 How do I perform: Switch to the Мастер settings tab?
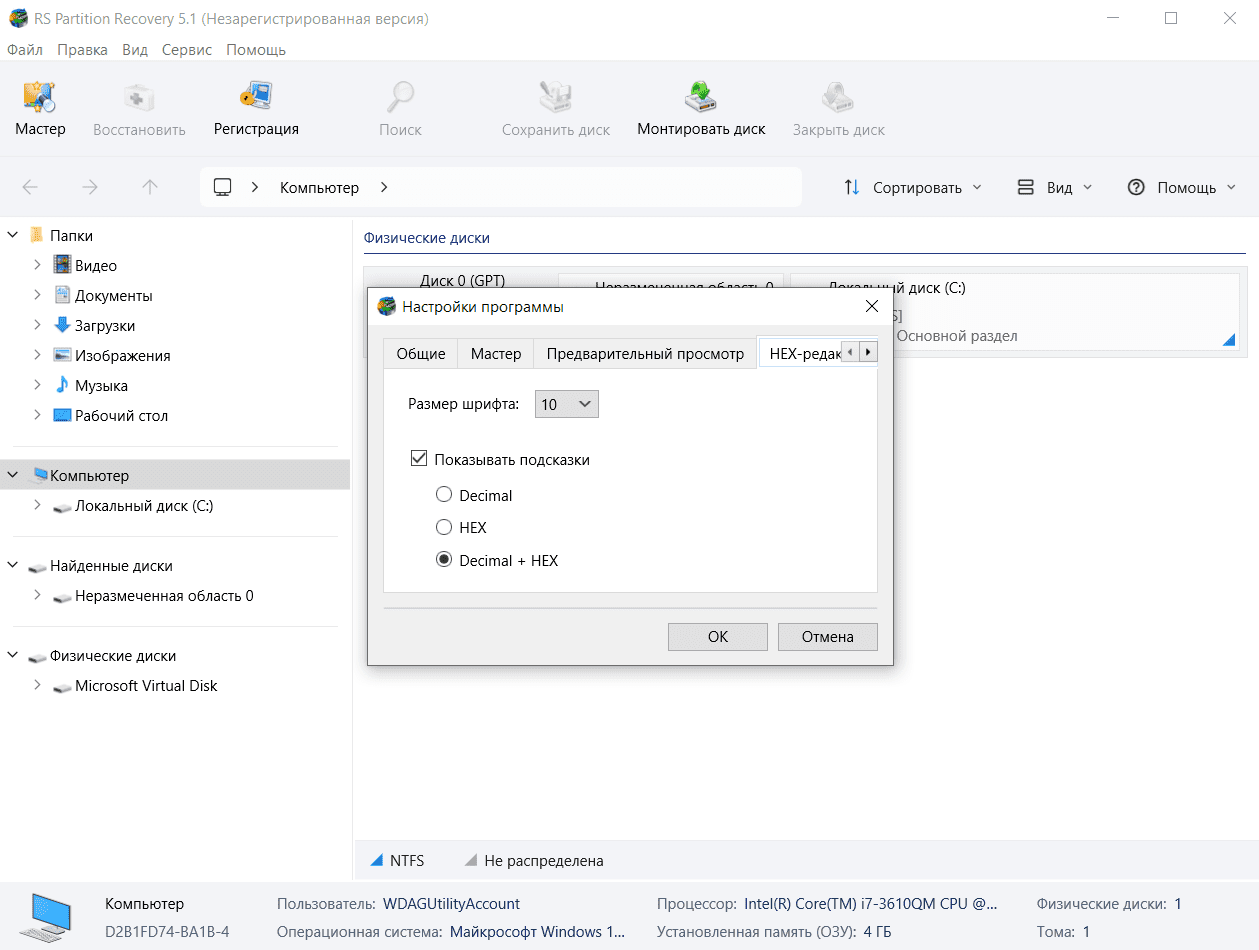[496, 354]
